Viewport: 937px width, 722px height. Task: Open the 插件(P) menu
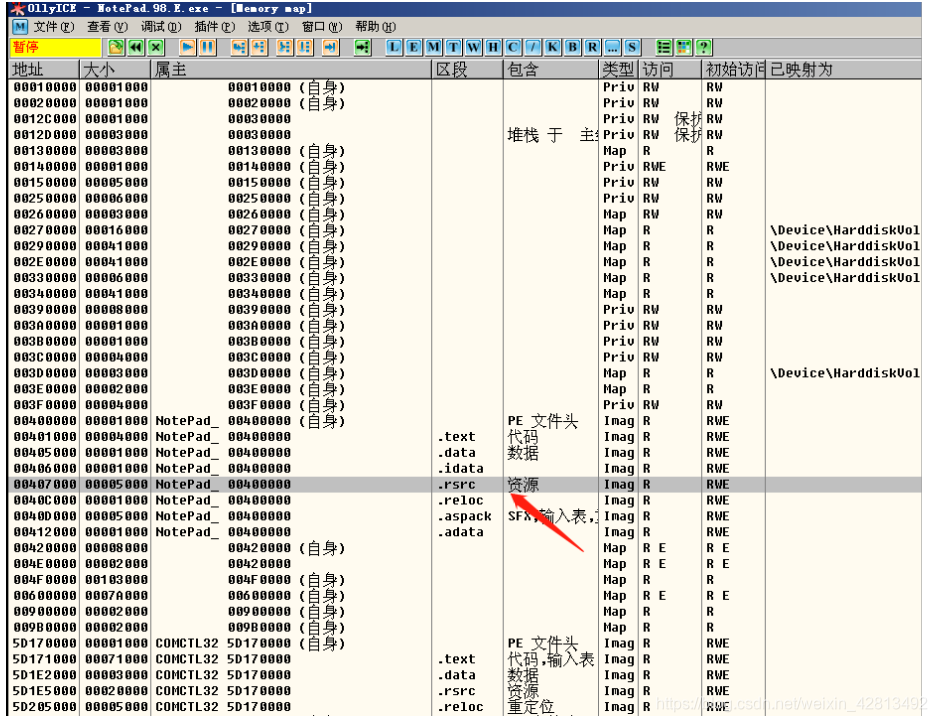(215, 27)
